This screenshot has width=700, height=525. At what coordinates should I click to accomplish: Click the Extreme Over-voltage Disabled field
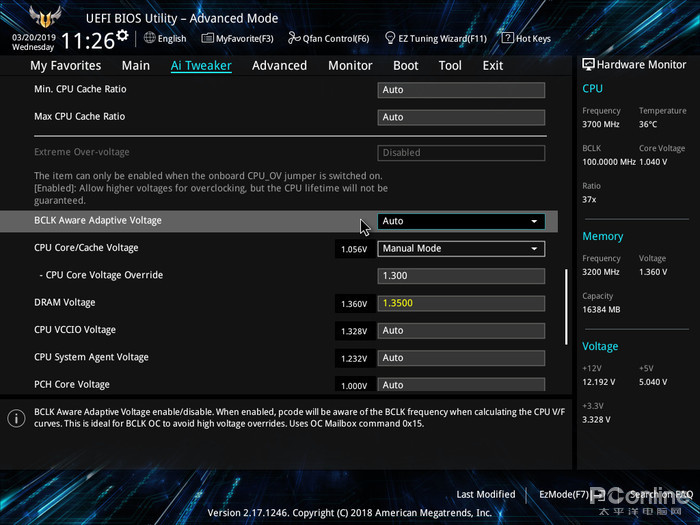pyautogui.click(x=461, y=153)
